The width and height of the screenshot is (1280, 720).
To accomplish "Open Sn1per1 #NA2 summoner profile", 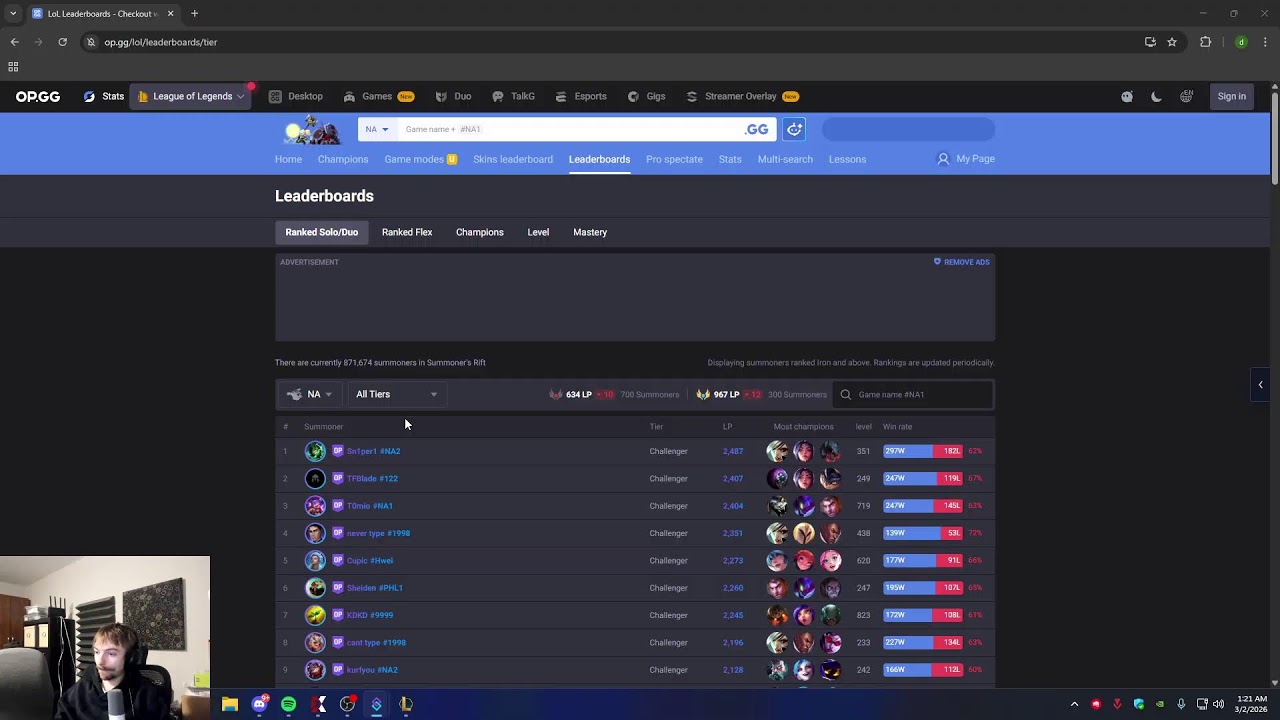I will click(373, 451).
